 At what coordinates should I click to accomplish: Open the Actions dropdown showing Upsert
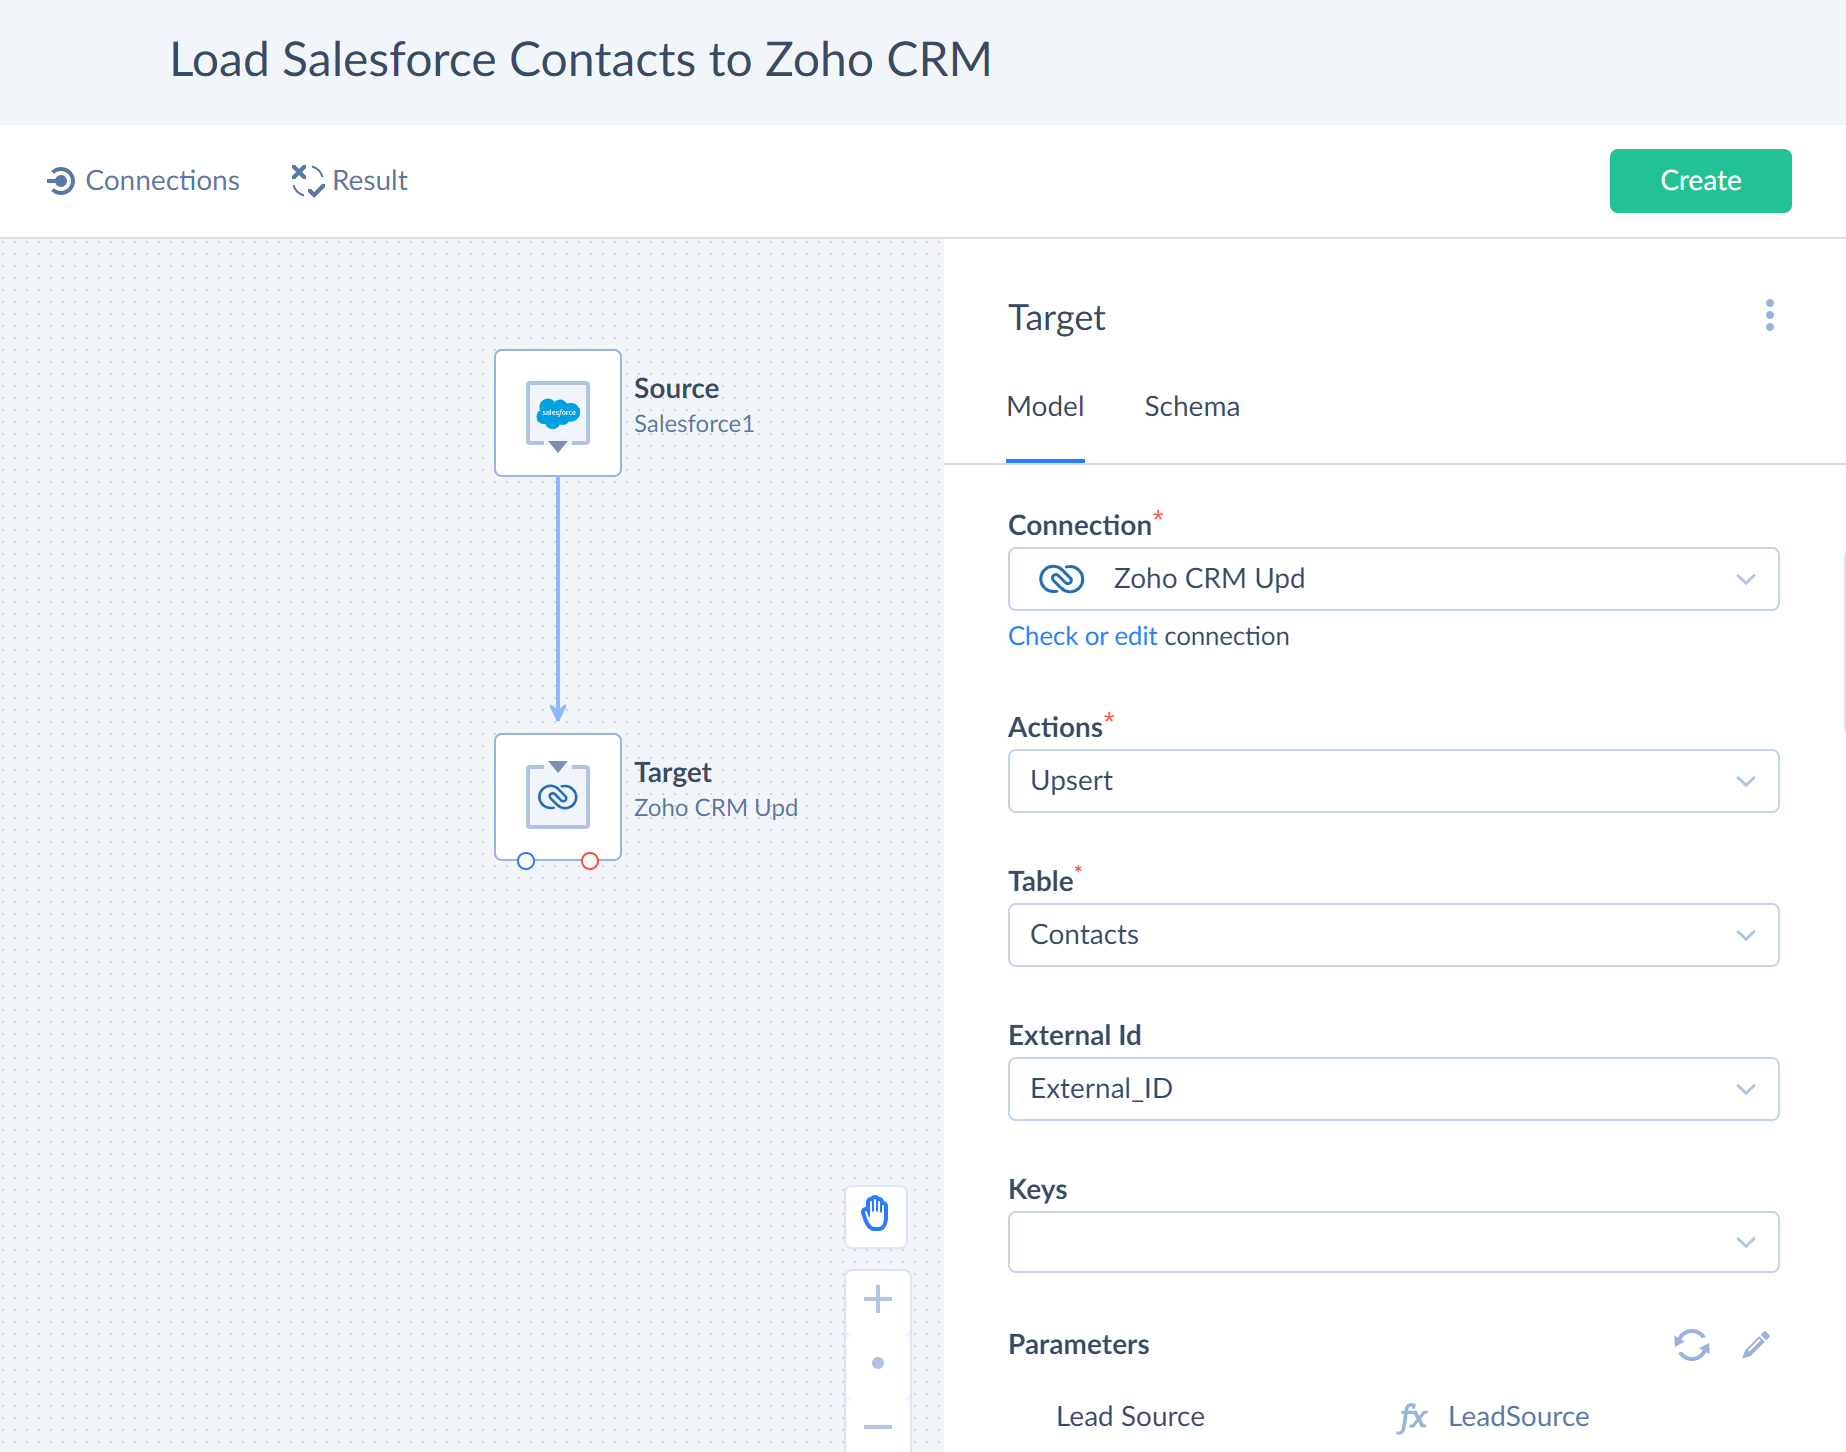[x=1393, y=781]
